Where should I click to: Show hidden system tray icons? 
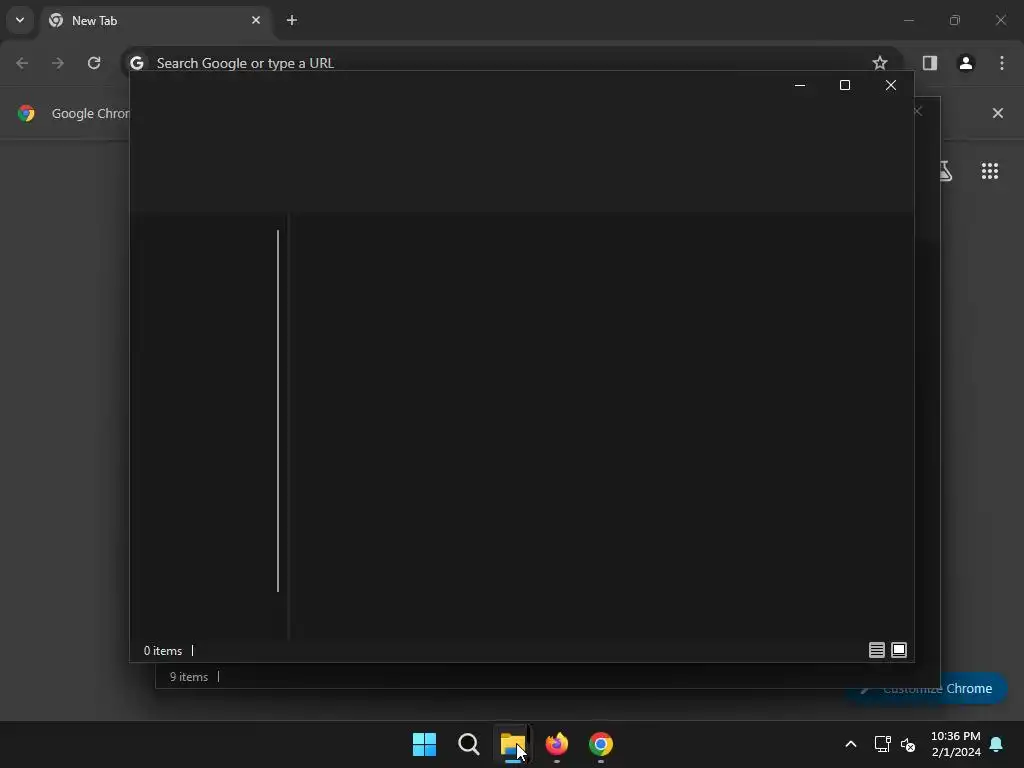(851, 744)
